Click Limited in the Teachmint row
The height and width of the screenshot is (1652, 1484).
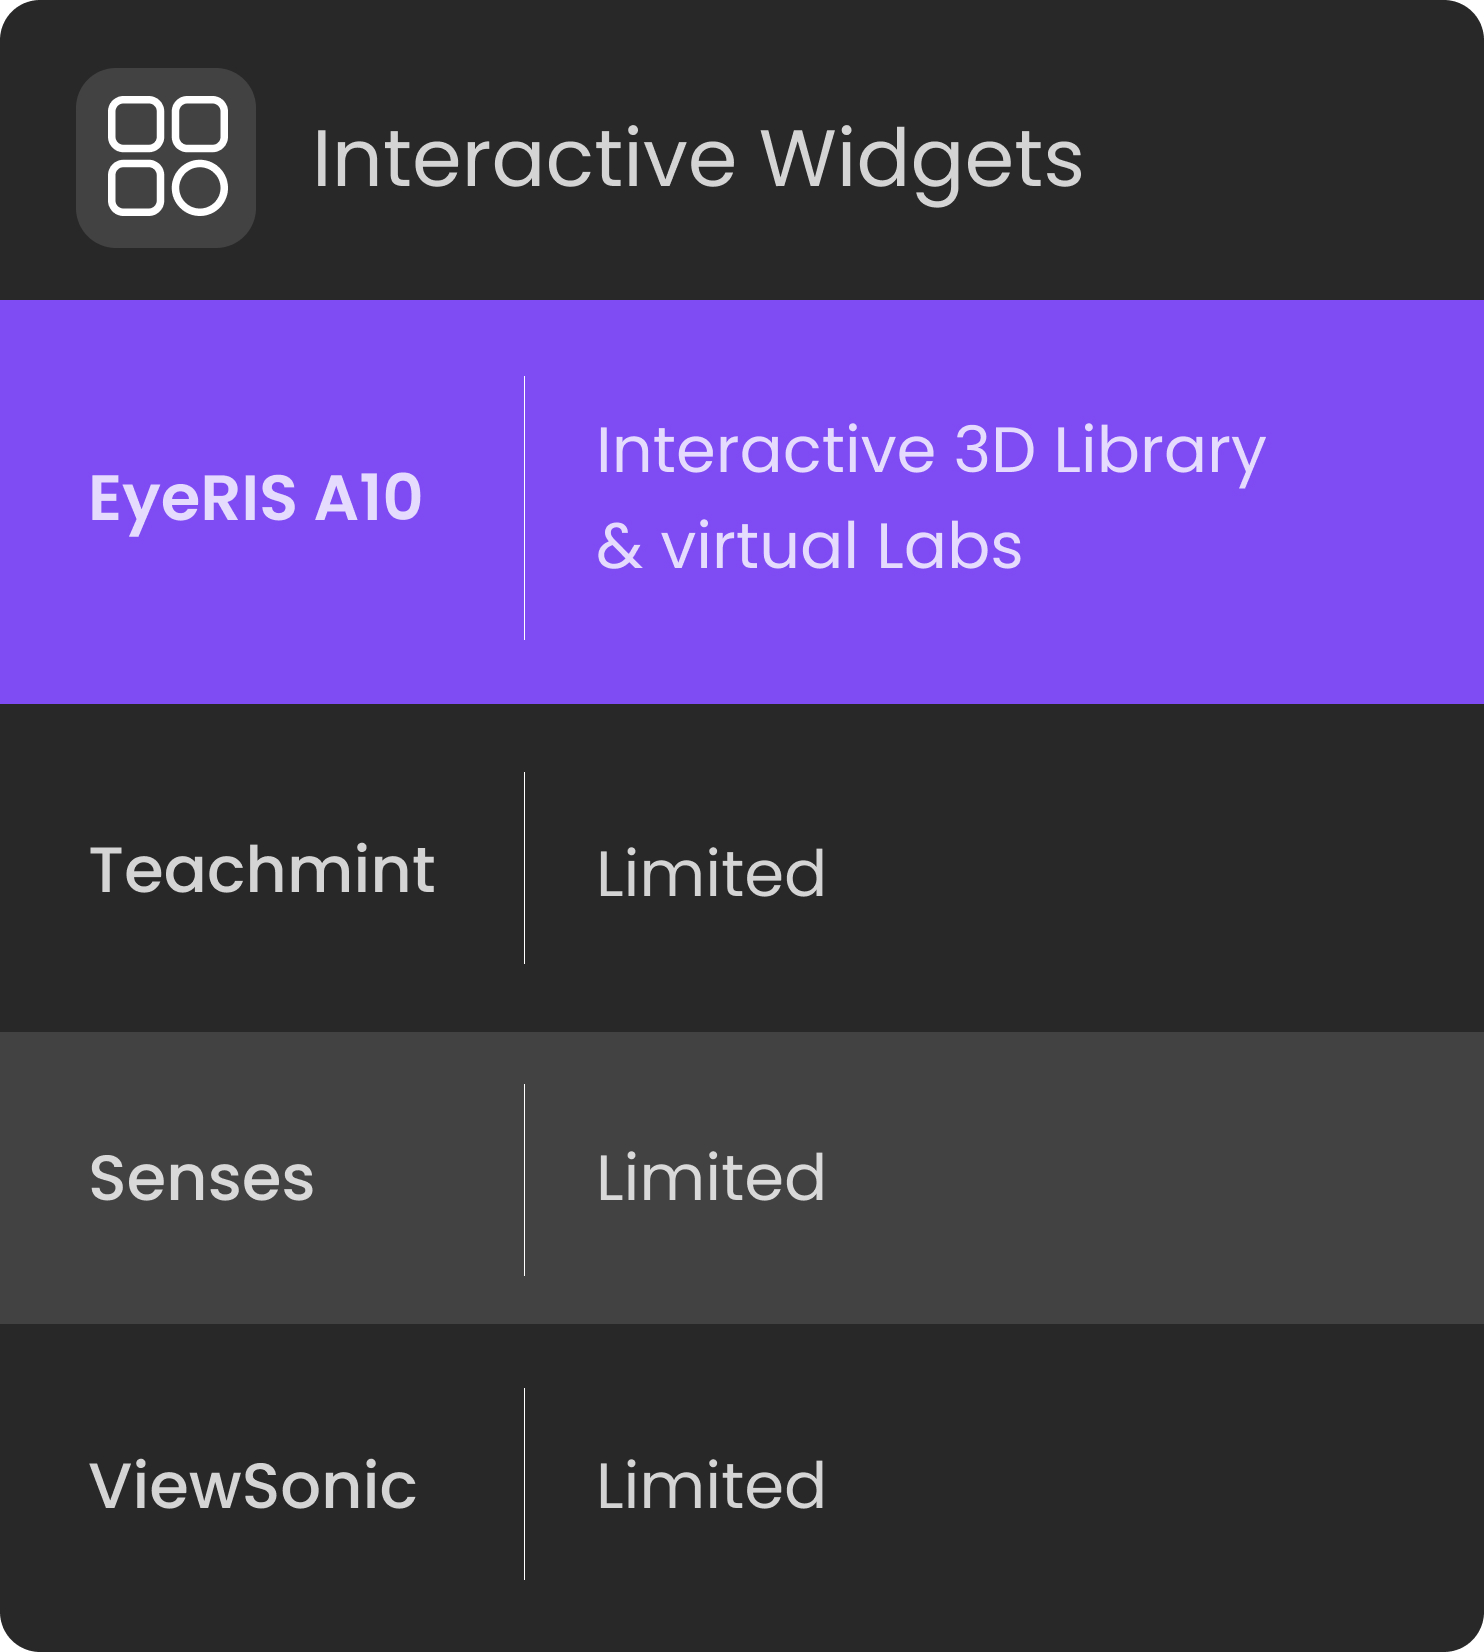711,874
